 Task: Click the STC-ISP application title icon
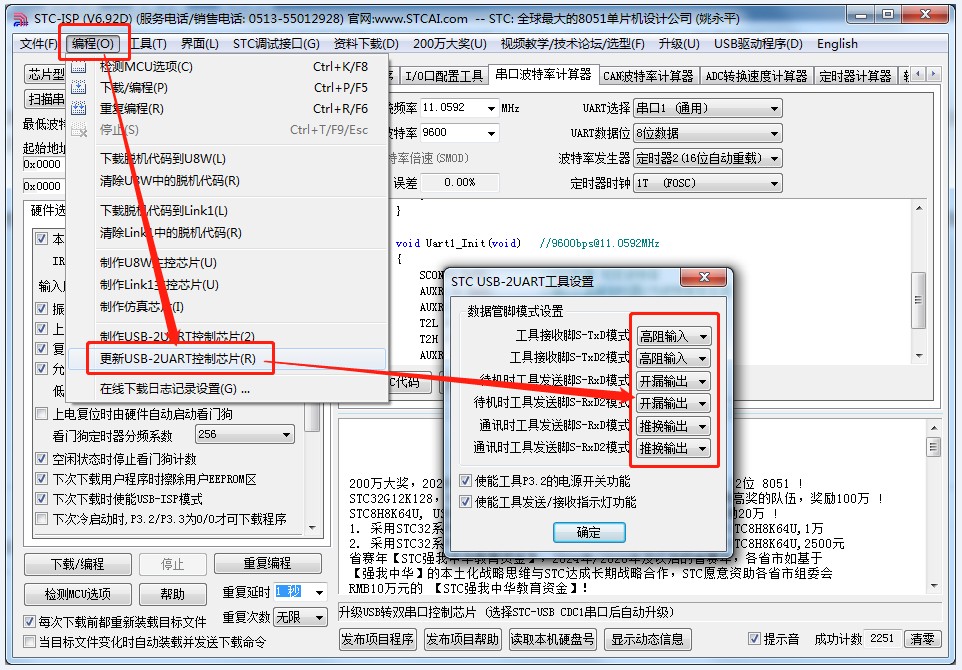click(x=20, y=19)
